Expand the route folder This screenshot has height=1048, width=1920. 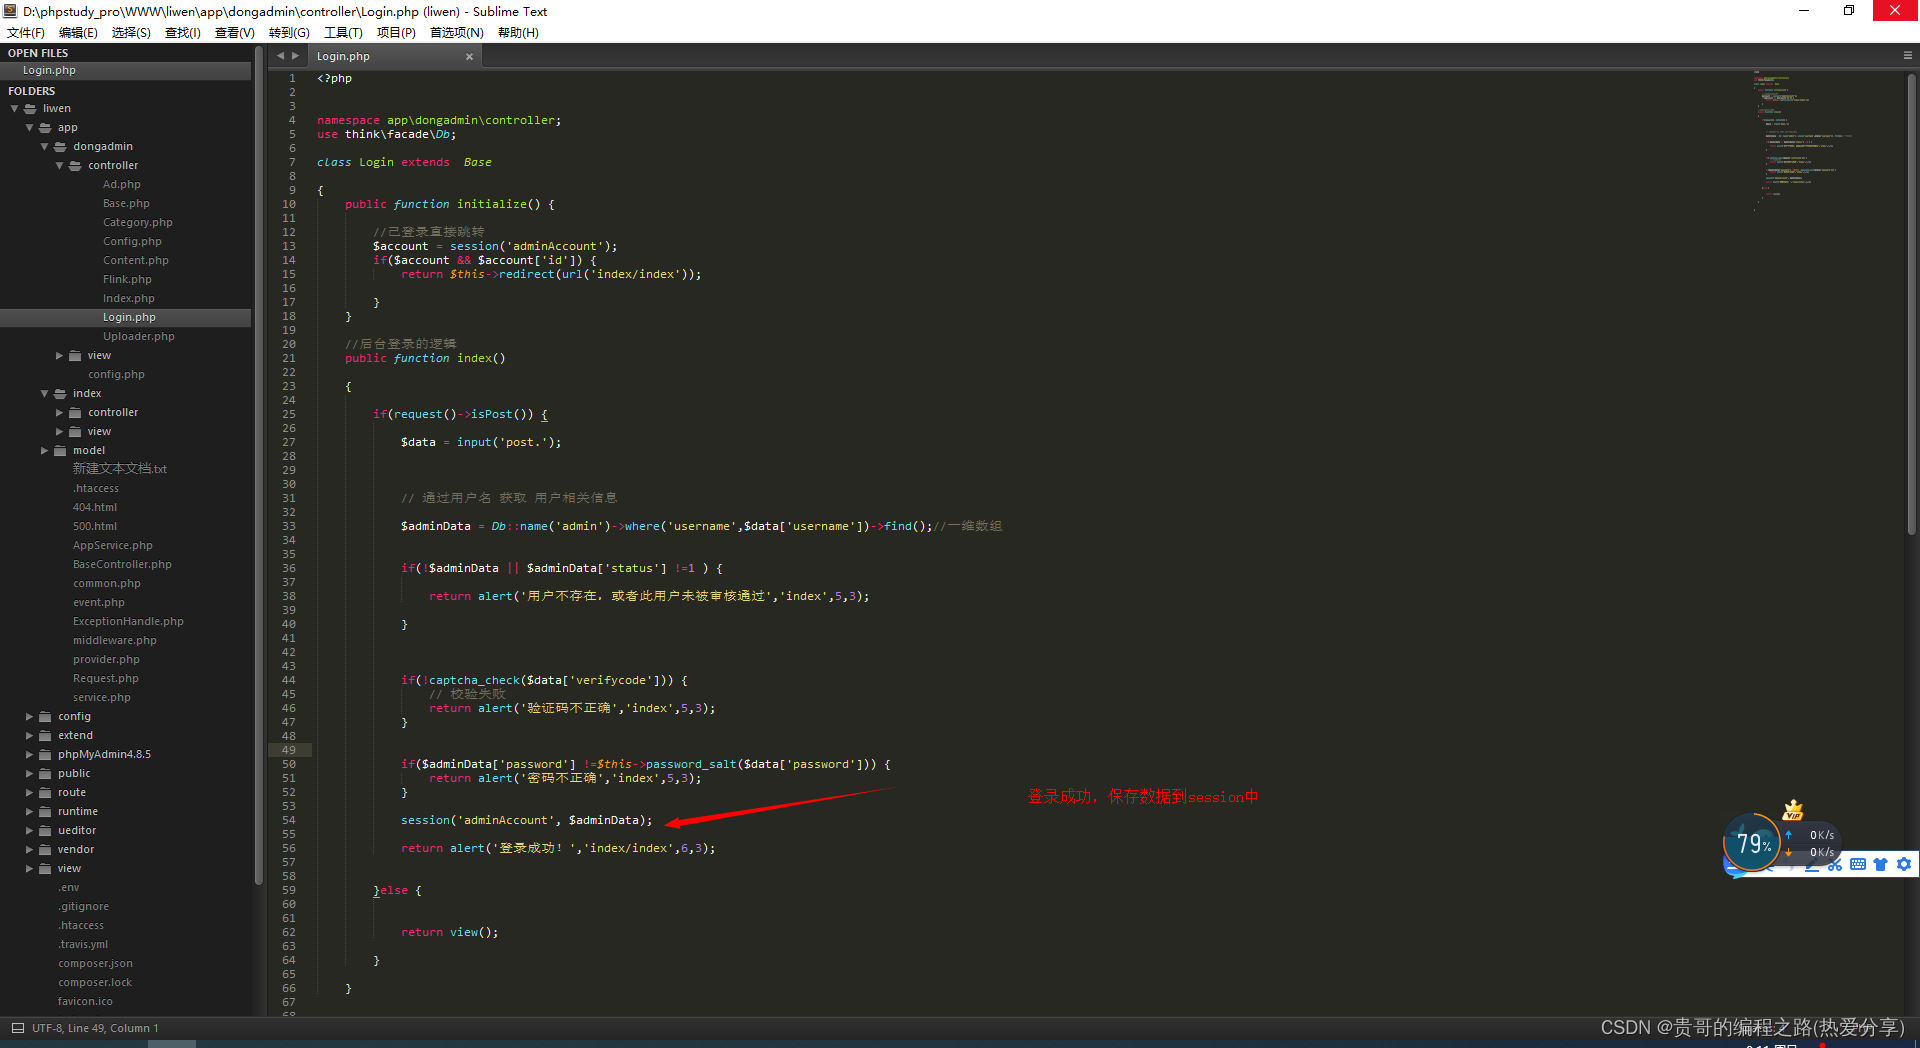point(30,793)
